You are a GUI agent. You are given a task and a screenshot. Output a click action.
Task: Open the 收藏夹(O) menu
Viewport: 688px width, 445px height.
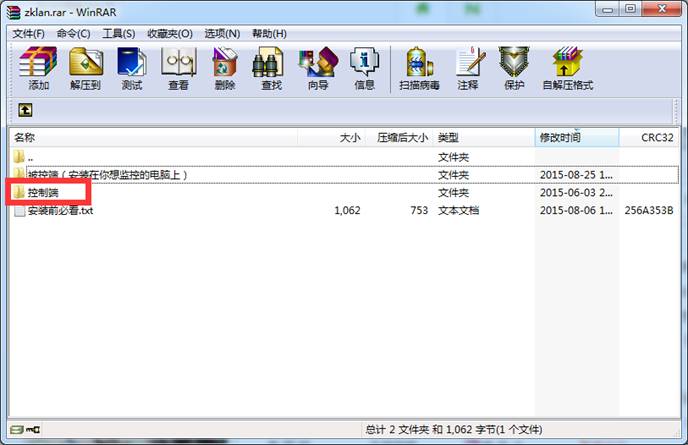[170, 34]
